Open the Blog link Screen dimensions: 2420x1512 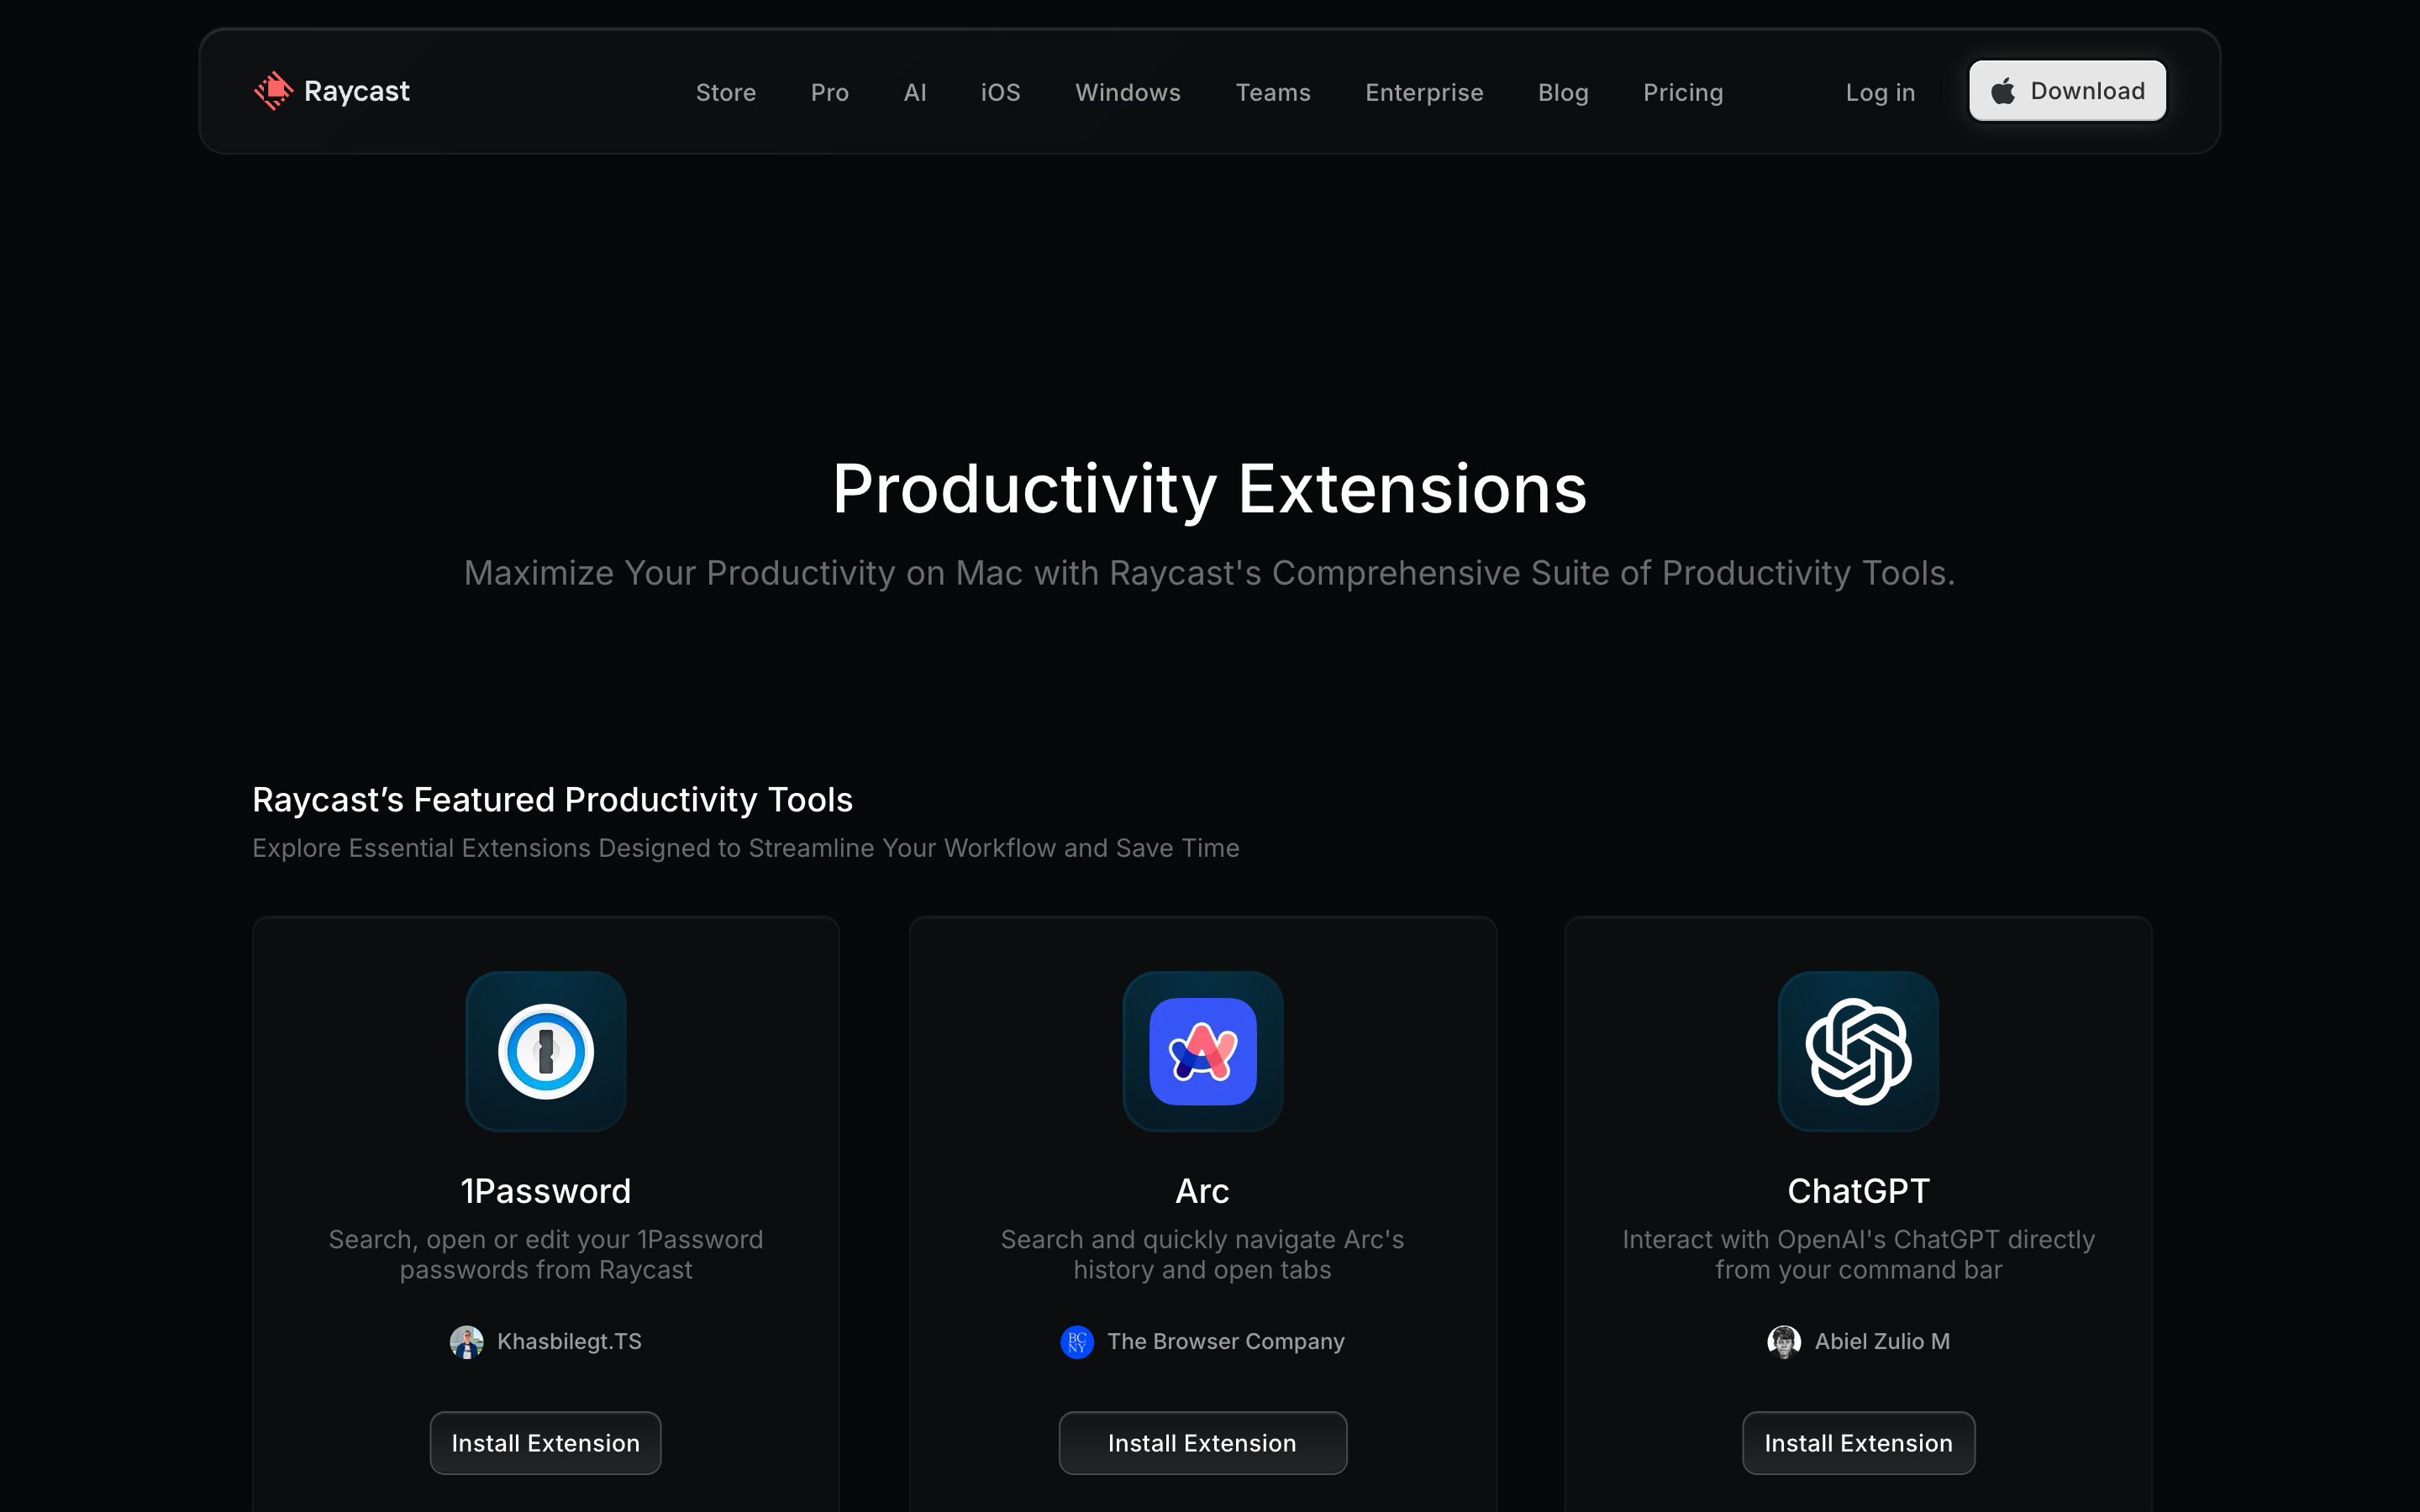[1563, 92]
